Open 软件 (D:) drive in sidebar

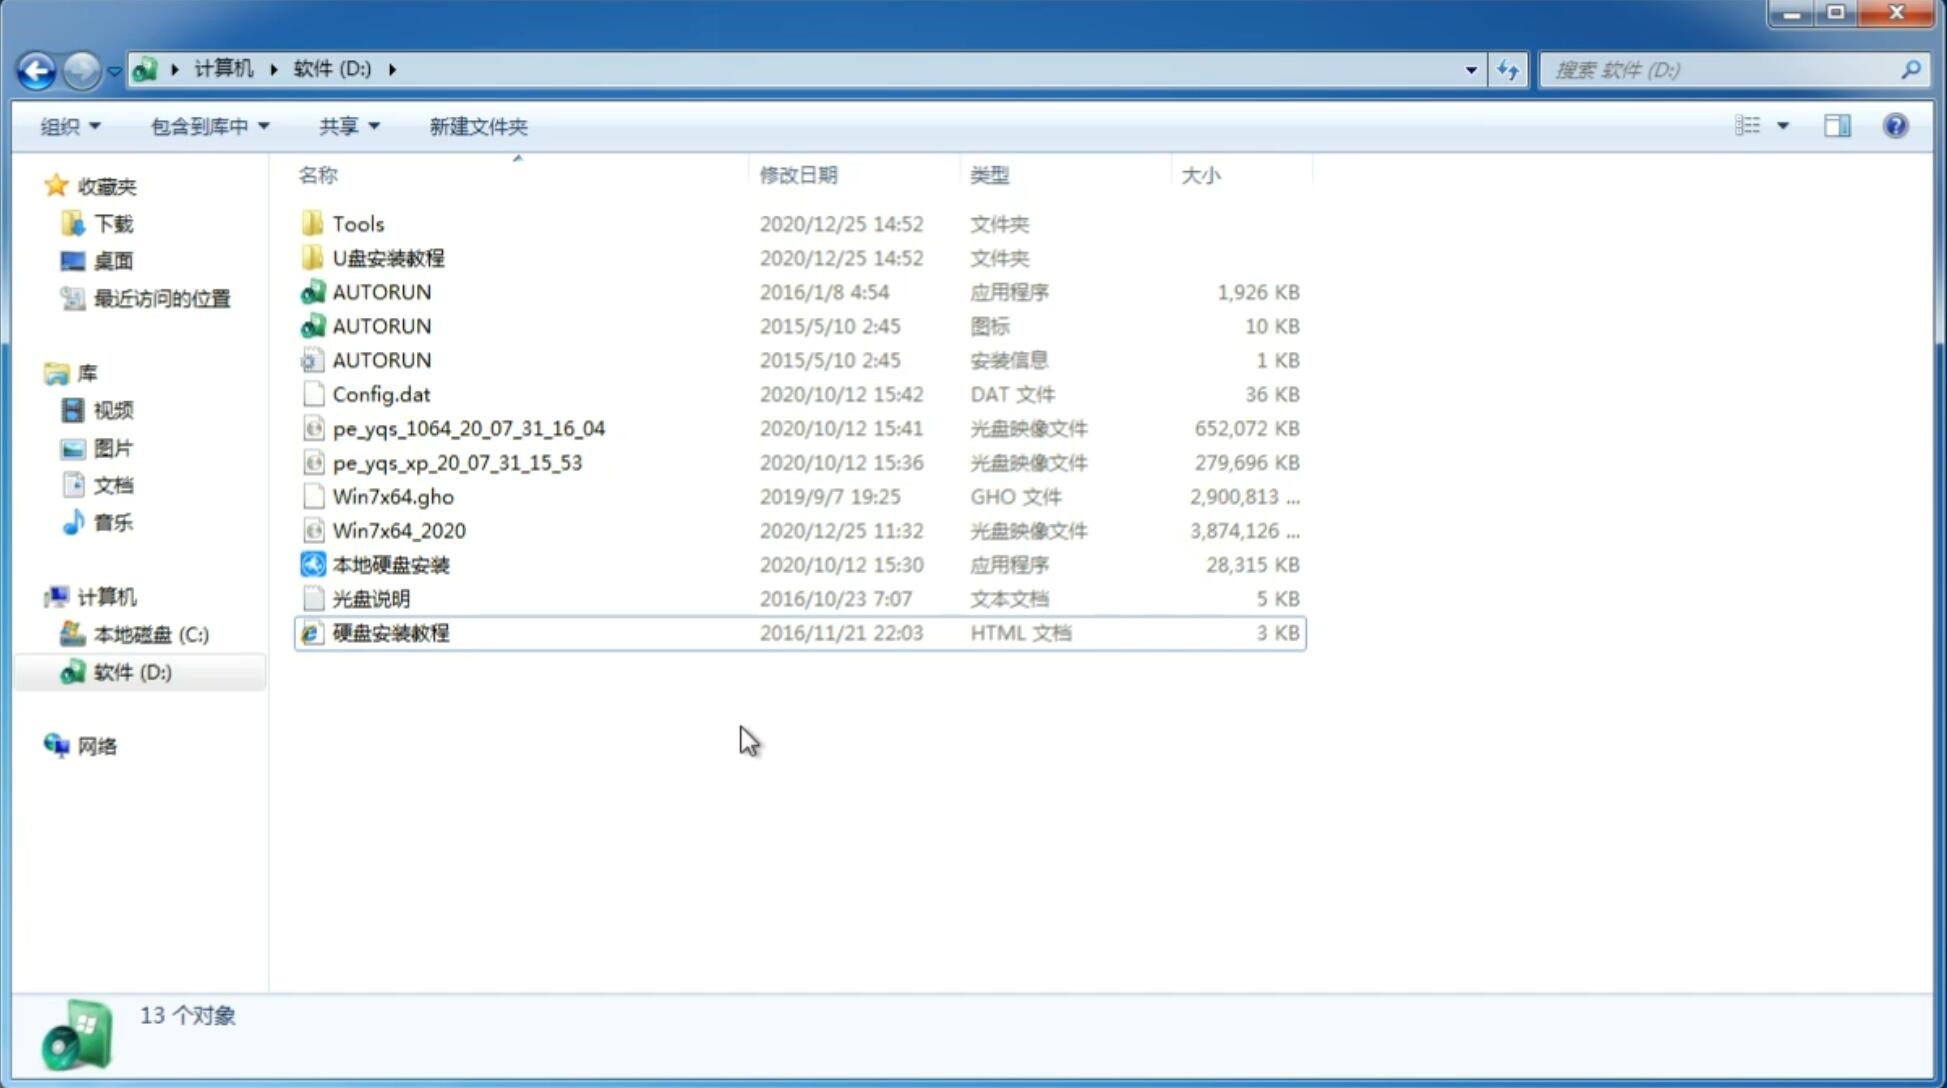click(131, 671)
